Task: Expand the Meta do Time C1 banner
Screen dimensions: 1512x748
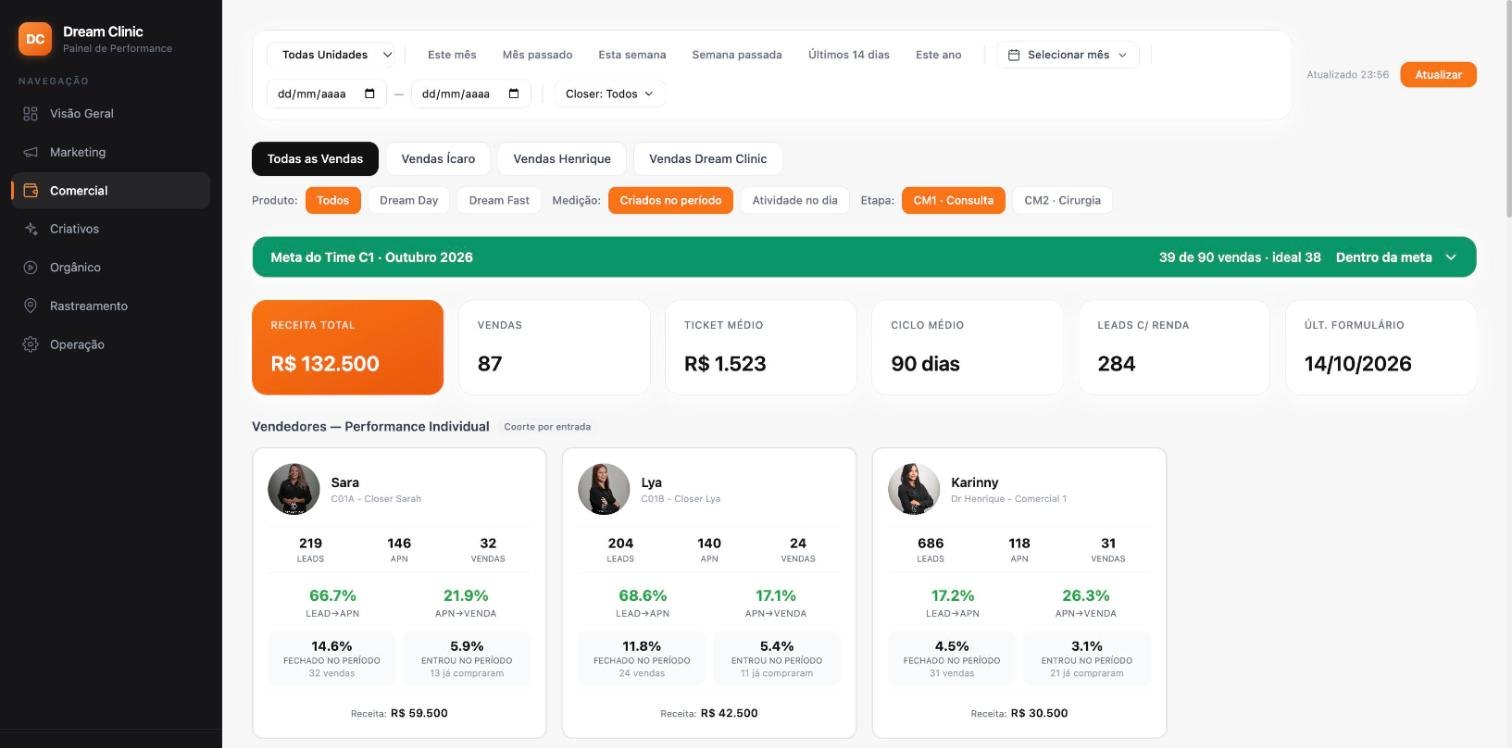Action: 864,257
